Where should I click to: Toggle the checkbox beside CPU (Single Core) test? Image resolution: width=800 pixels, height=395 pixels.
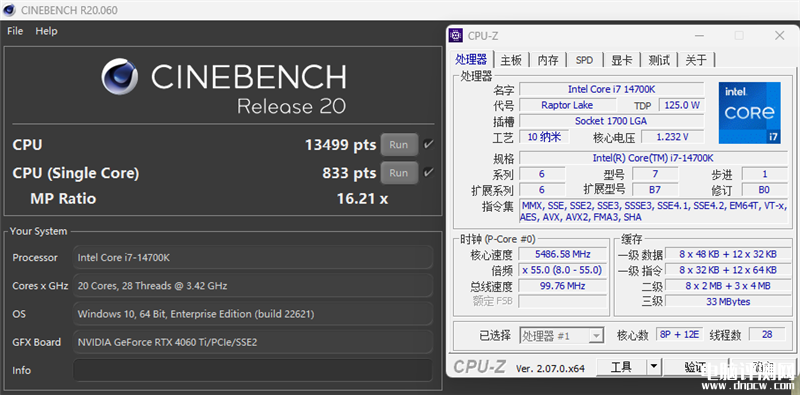(x=429, y=172)
